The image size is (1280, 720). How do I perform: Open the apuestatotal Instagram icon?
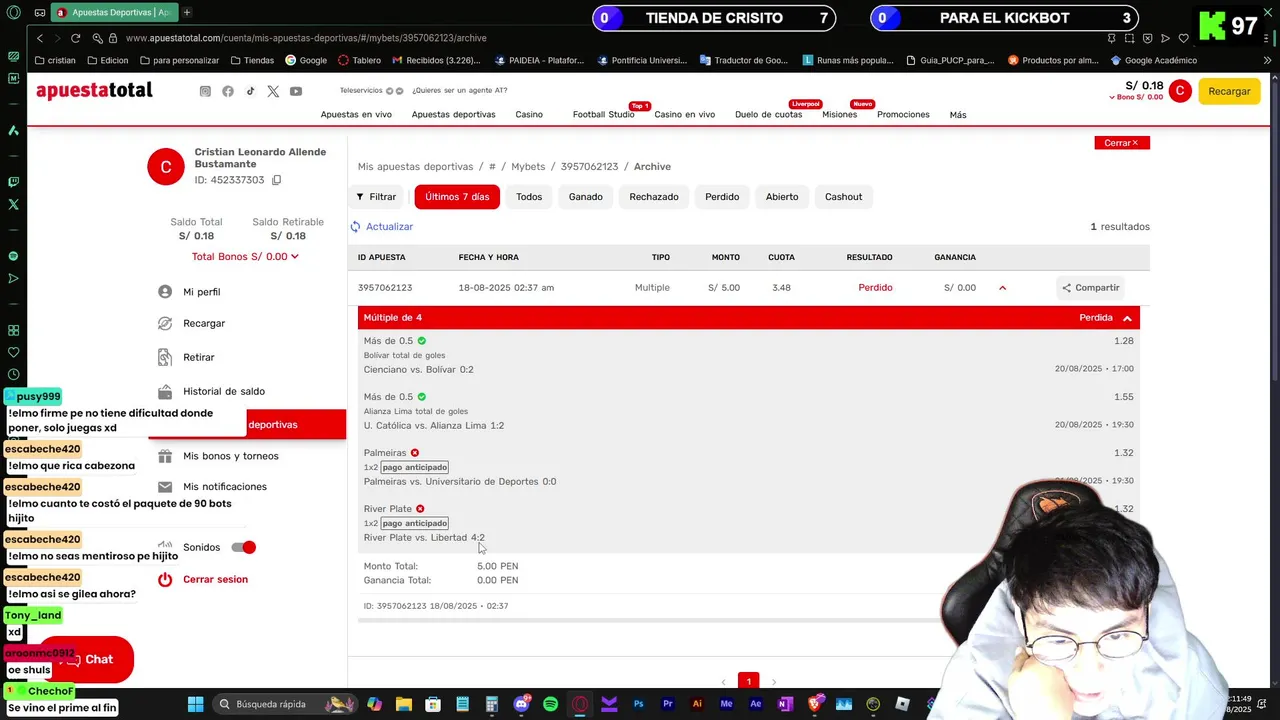point(205,91)
